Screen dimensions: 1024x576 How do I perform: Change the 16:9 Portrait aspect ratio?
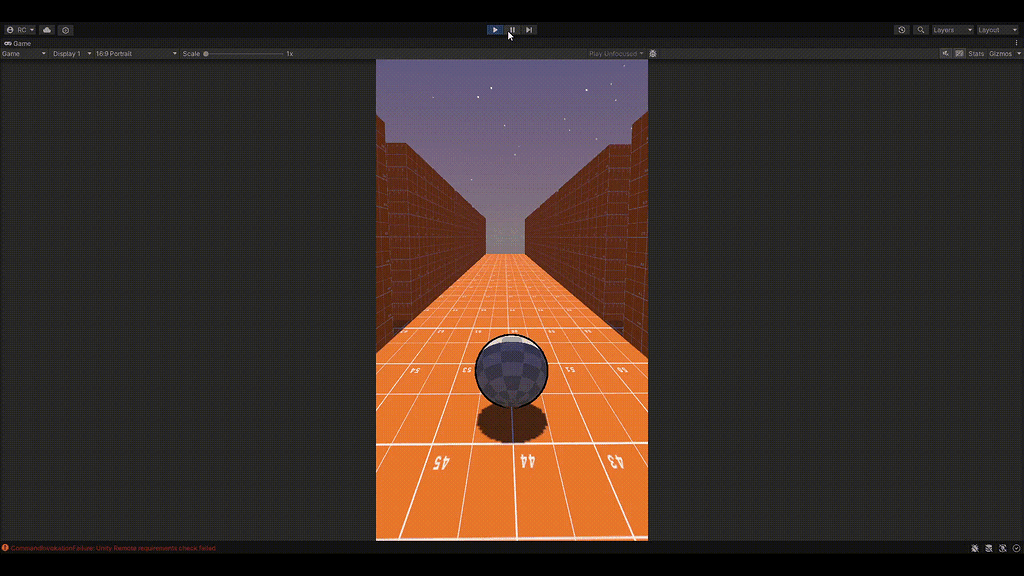[x=130, y=53]
